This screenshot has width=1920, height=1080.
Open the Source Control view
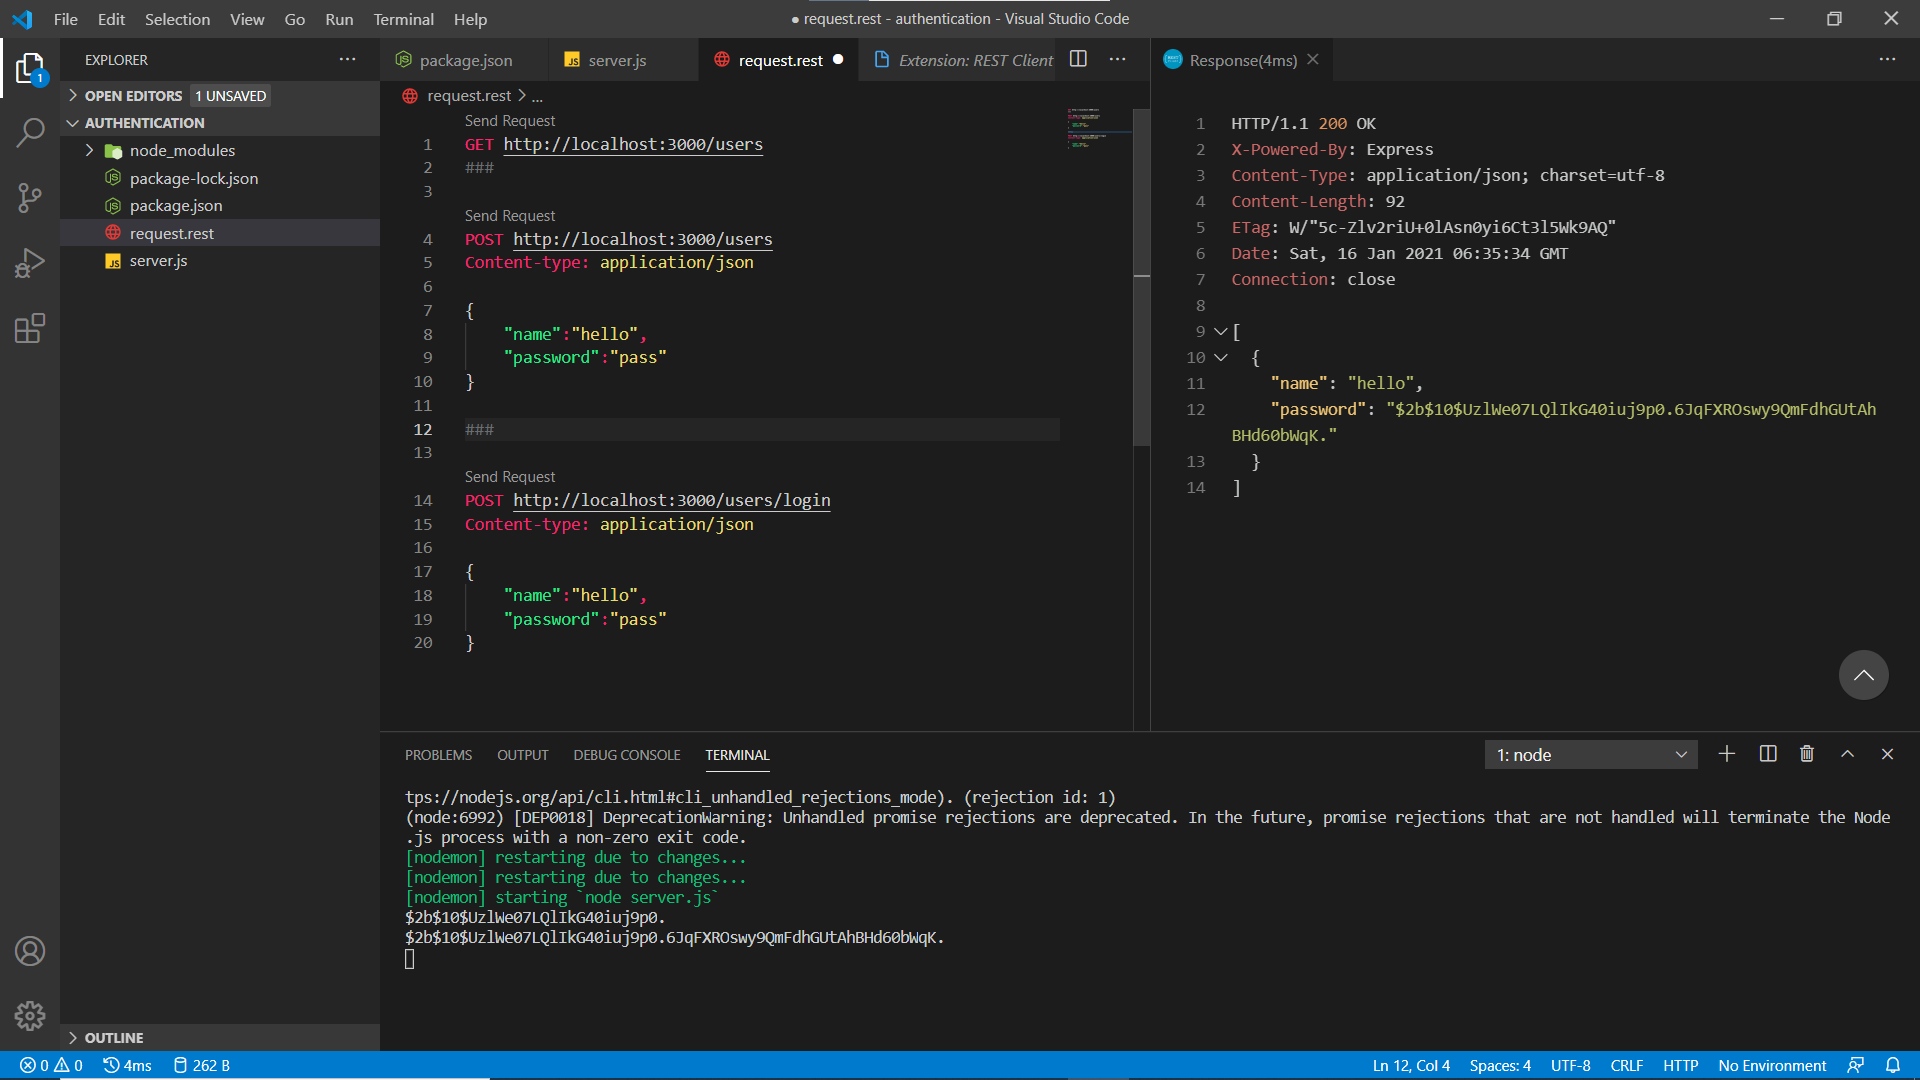pyautogui.click(x=30, y=197)
